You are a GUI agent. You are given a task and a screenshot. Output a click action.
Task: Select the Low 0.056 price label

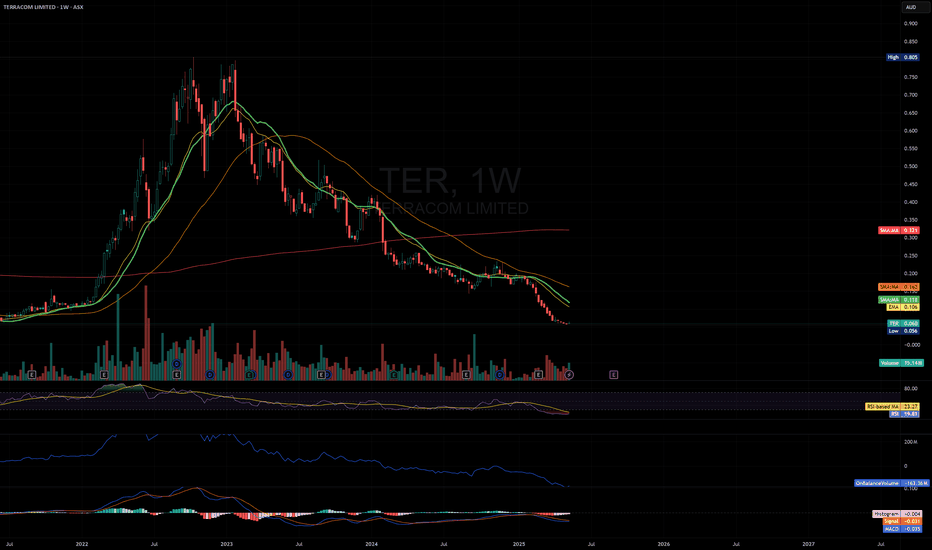[902, 331]
